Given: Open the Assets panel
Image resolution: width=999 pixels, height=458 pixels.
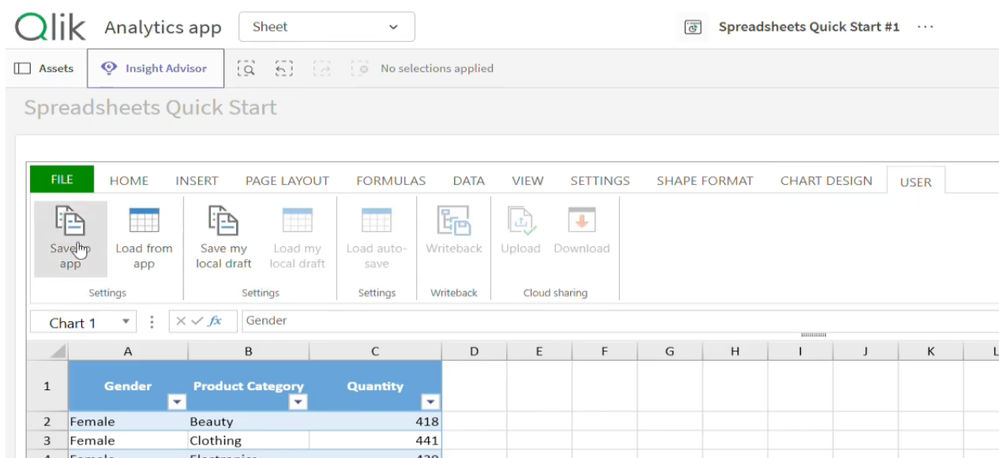Looking at the screenshot, I should click(x=43, y=68).
